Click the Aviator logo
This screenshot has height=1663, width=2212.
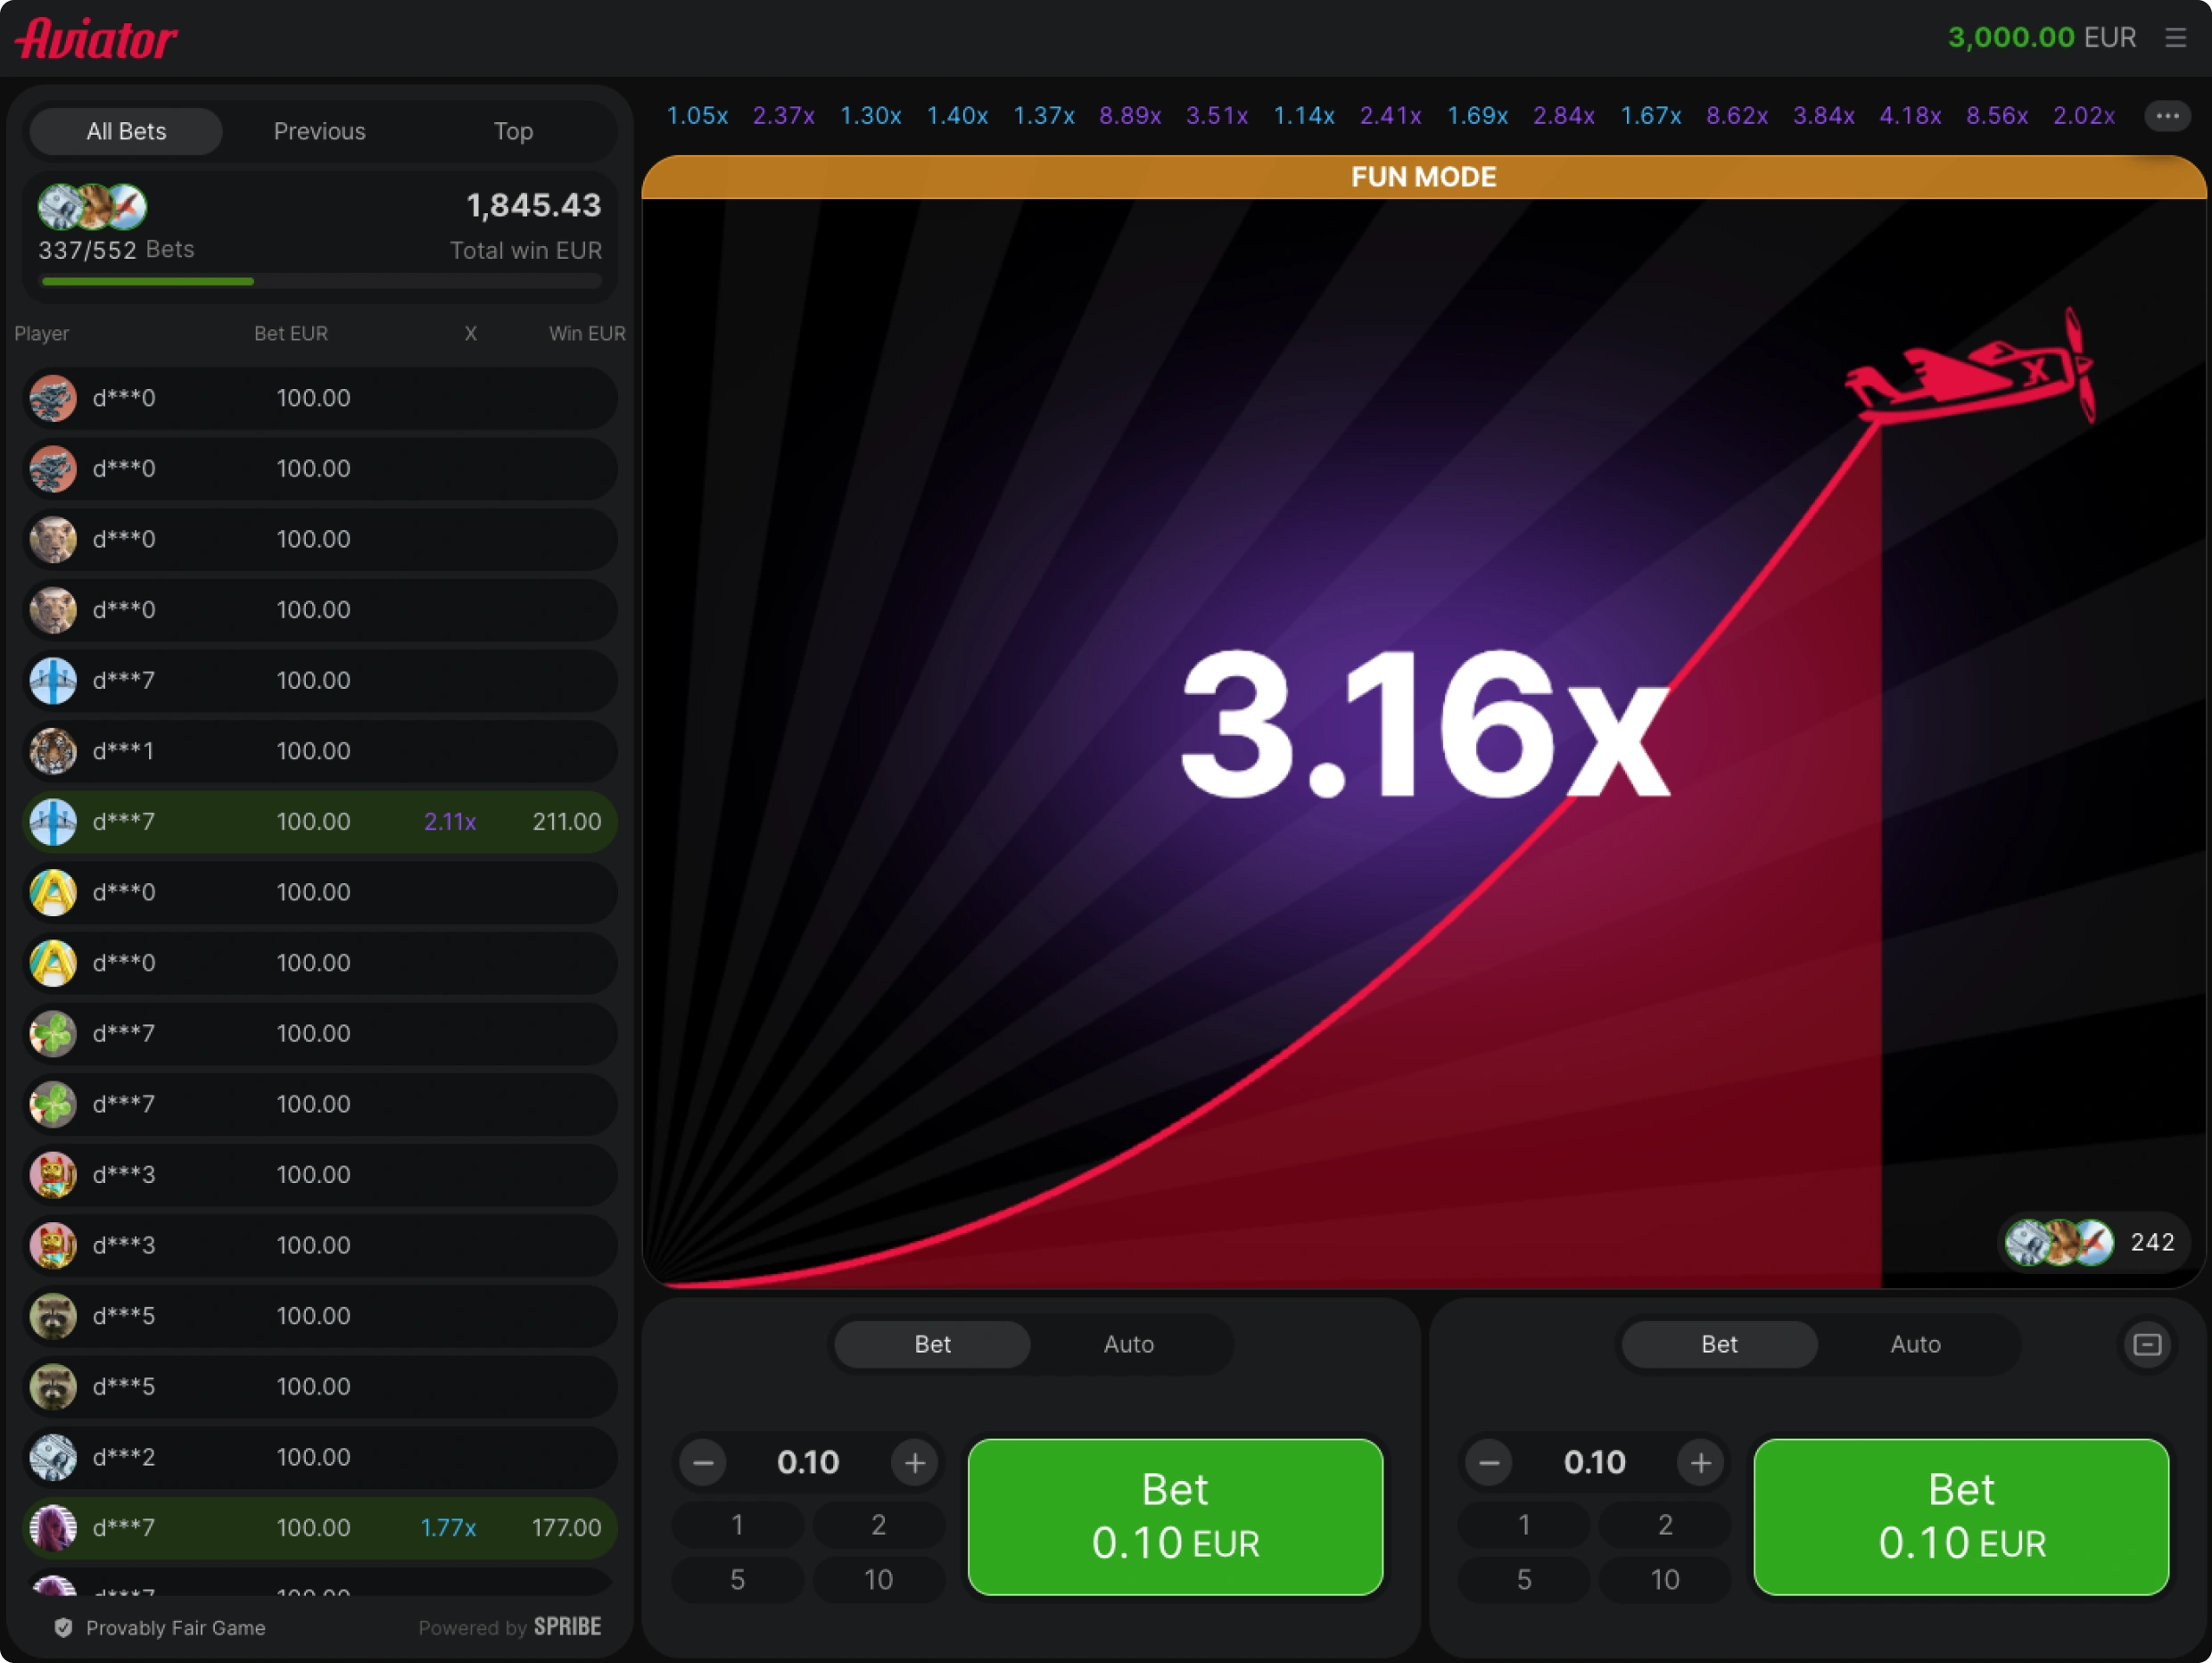point(97,40)
